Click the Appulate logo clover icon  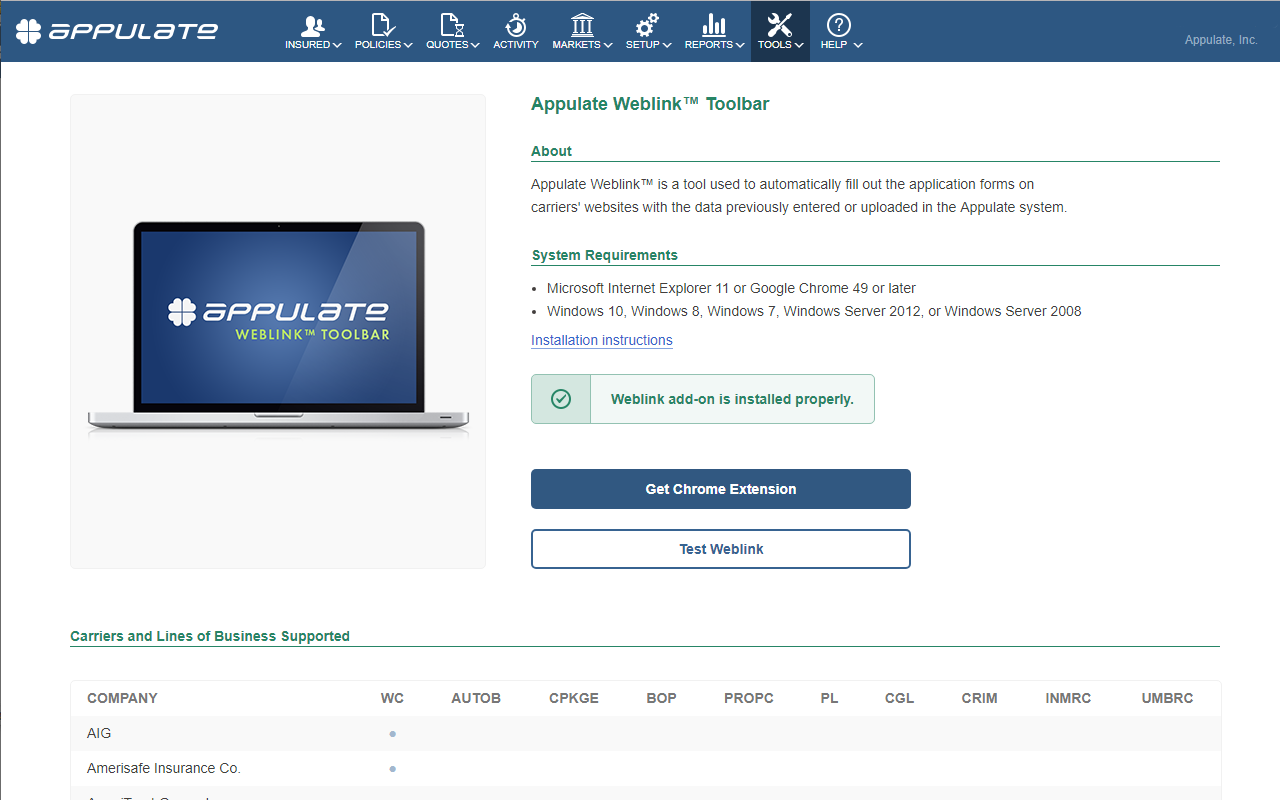click(27, 30)
